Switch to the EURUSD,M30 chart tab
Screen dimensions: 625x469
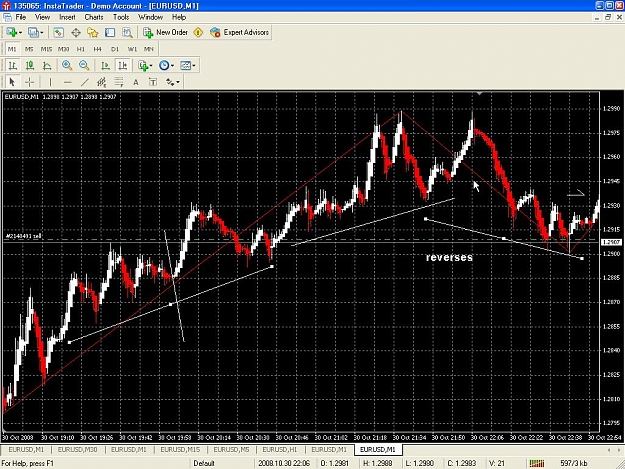point(77,449)
